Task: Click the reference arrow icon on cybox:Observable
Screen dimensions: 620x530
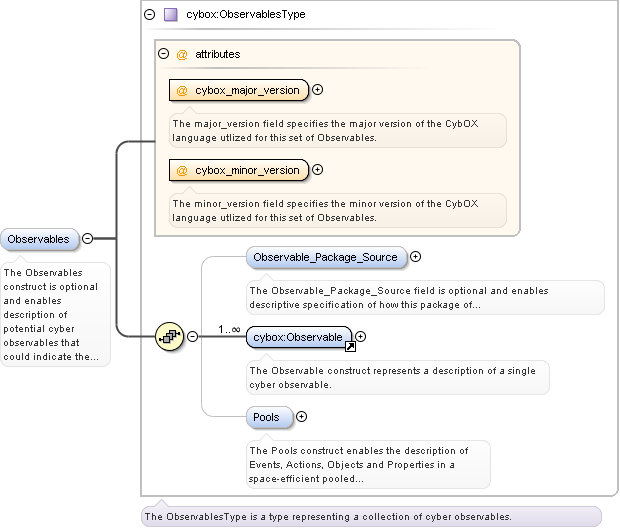Action: 350,346
